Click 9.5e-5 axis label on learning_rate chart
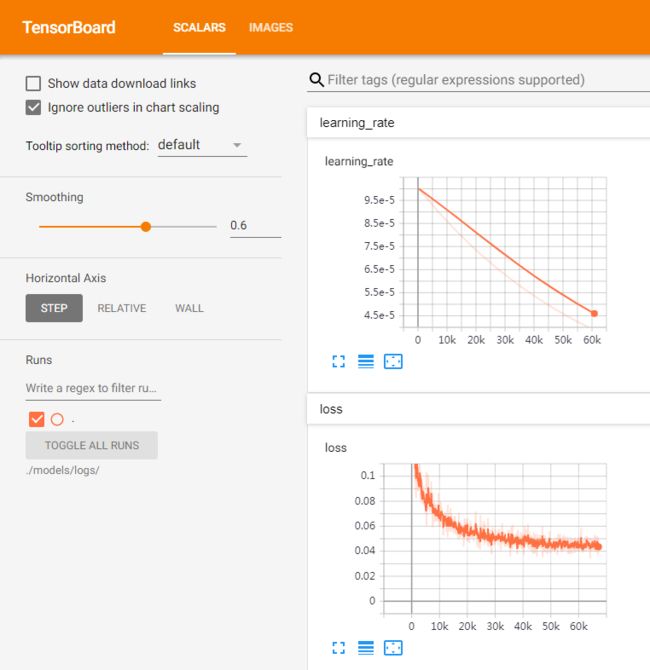Image resolution: width=650 pixels, height=670 pixels. 379,200
